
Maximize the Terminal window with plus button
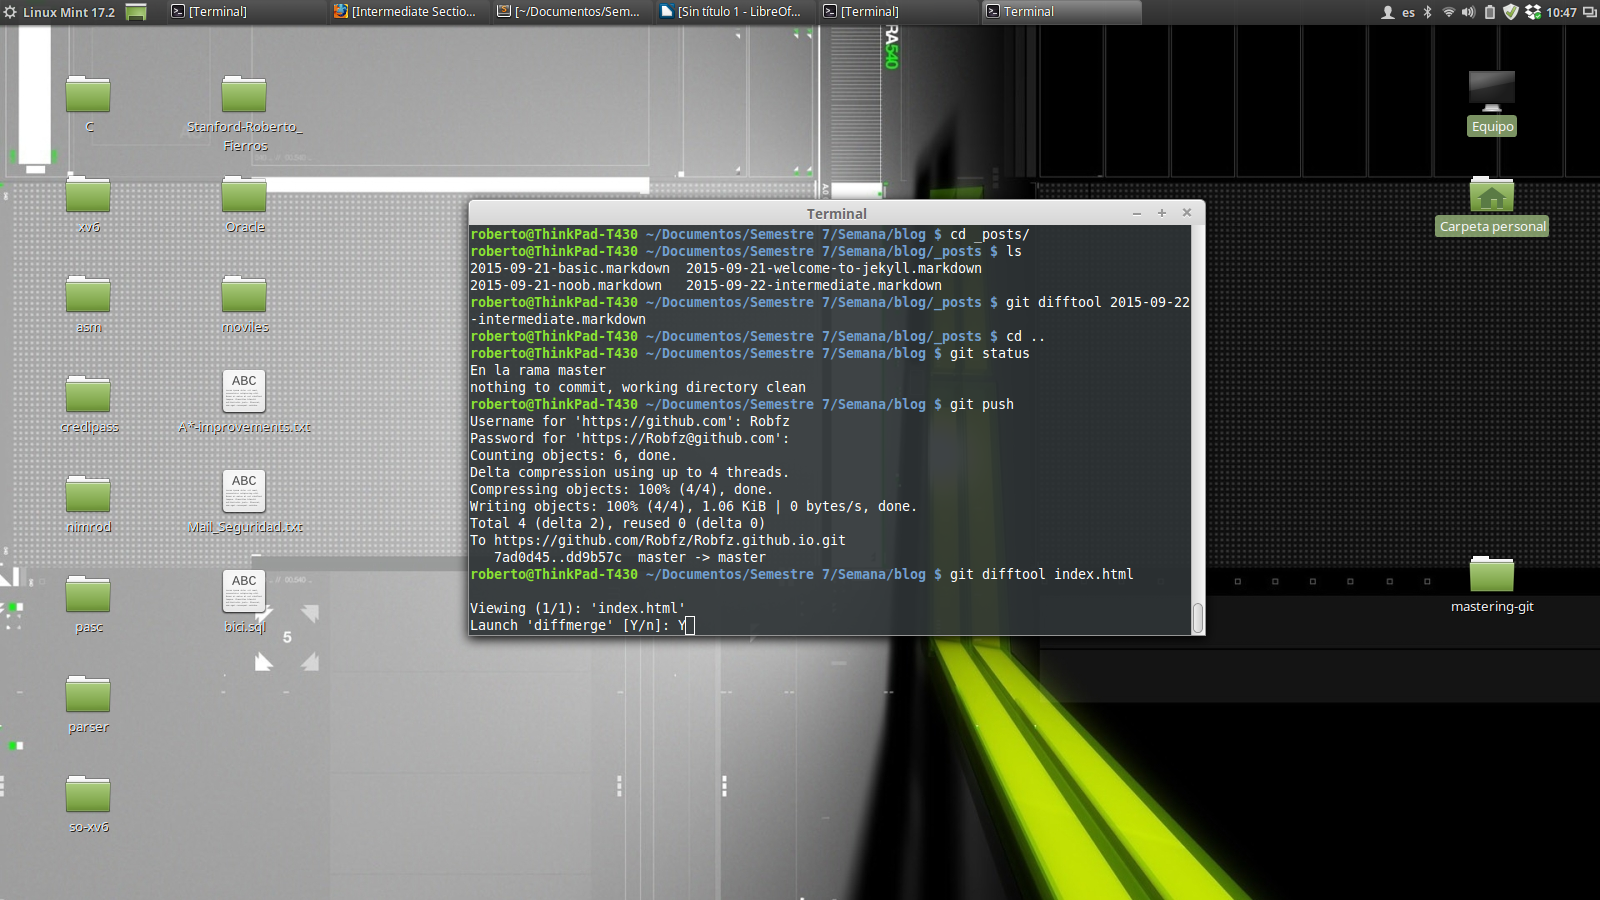point(1162,213)
